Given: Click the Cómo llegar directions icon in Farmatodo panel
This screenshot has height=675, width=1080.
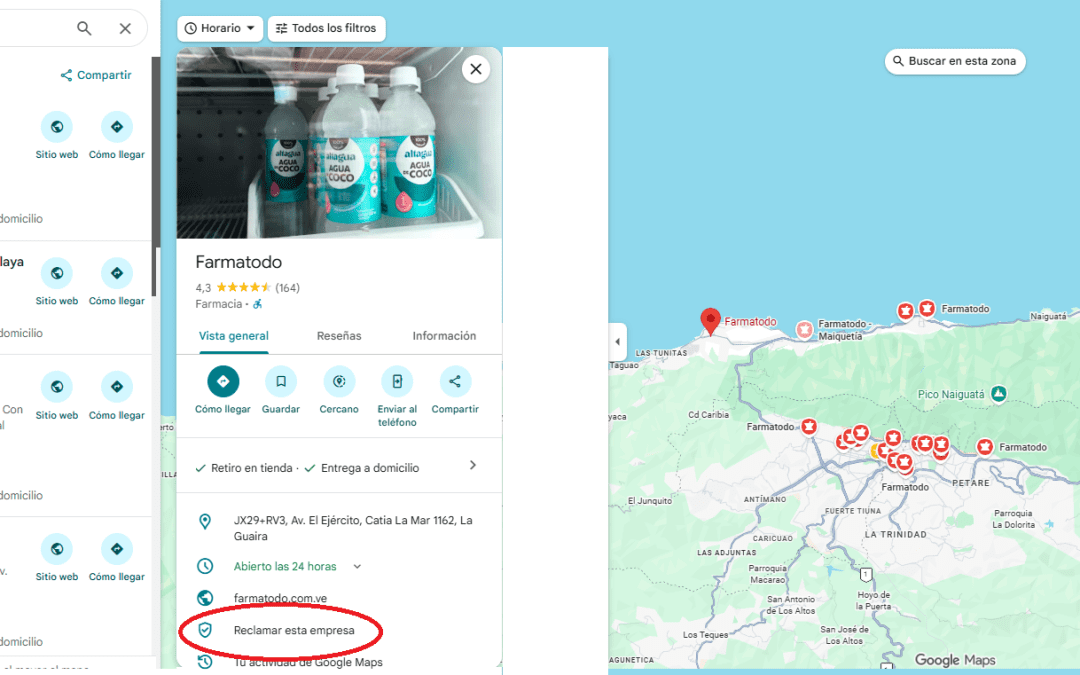Looking at the screenshot, I should pos(223,381).
